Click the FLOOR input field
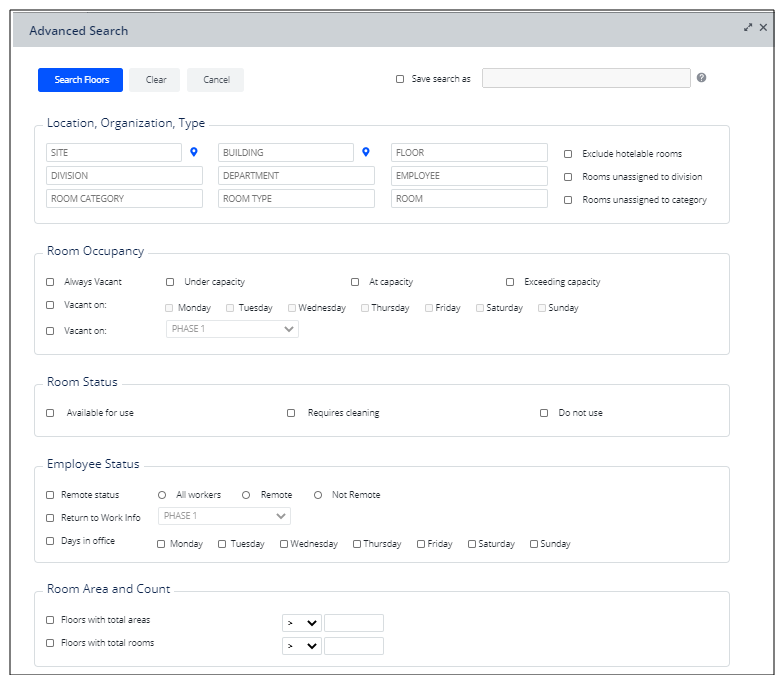This screenshot has height=675, width=775. 469,153
